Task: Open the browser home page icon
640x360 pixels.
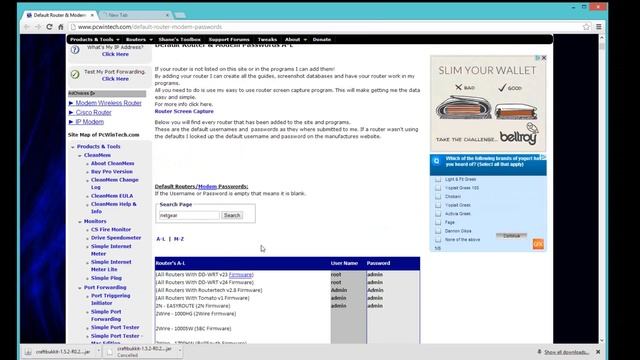Action: click(x=60, y=27)
